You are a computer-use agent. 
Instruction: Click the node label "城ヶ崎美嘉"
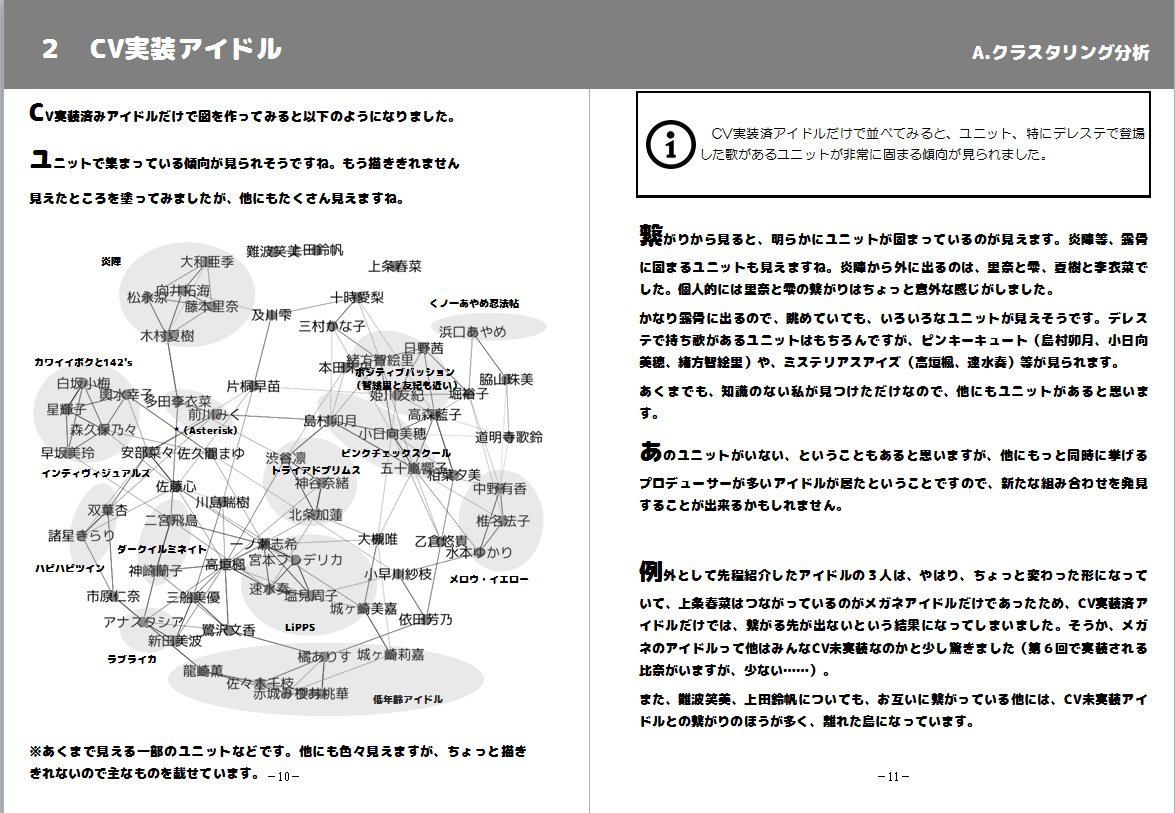[x=364, y=609]
